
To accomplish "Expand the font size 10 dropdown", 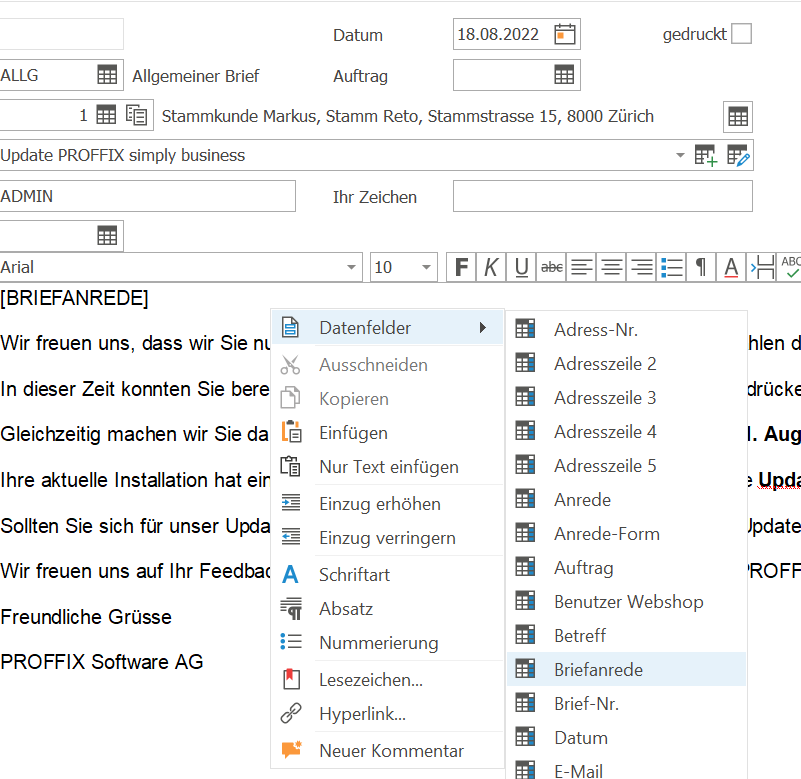I will 426,267.
